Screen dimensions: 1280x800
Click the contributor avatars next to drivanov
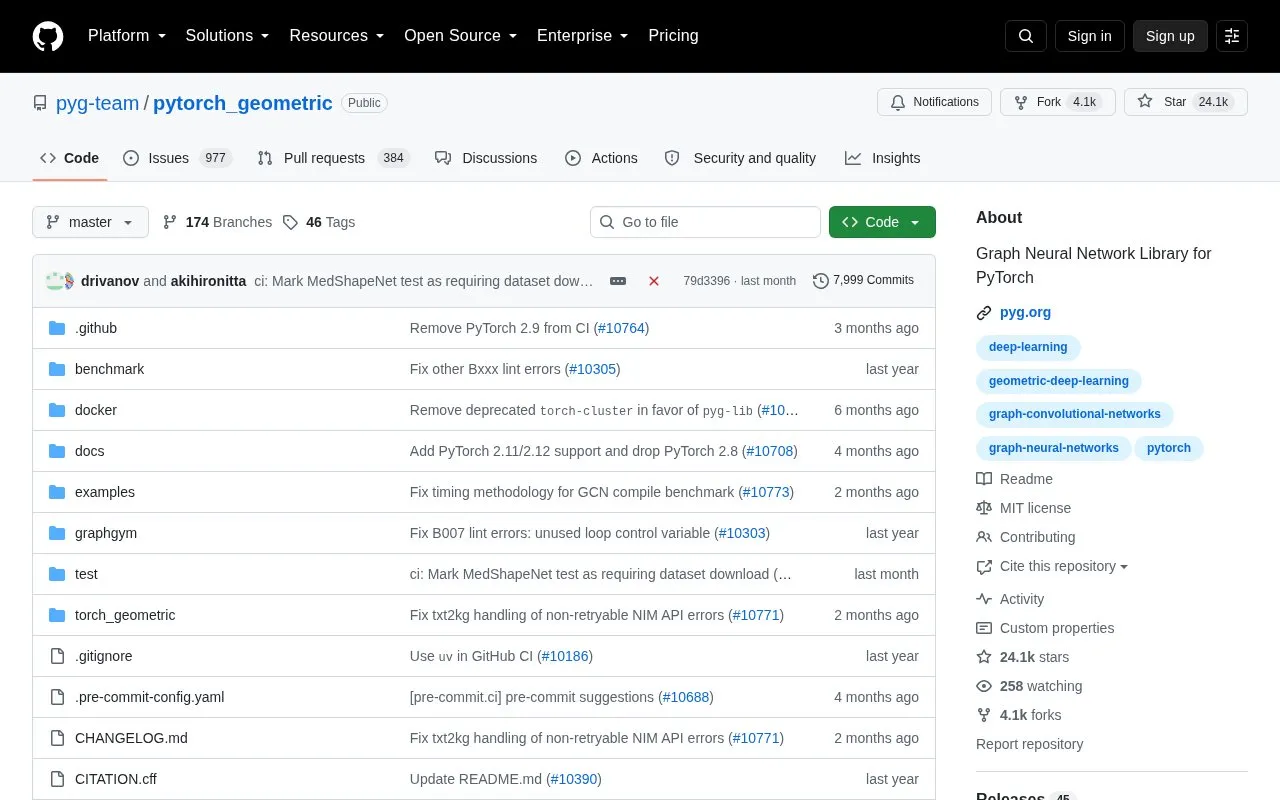click(60, 281)
